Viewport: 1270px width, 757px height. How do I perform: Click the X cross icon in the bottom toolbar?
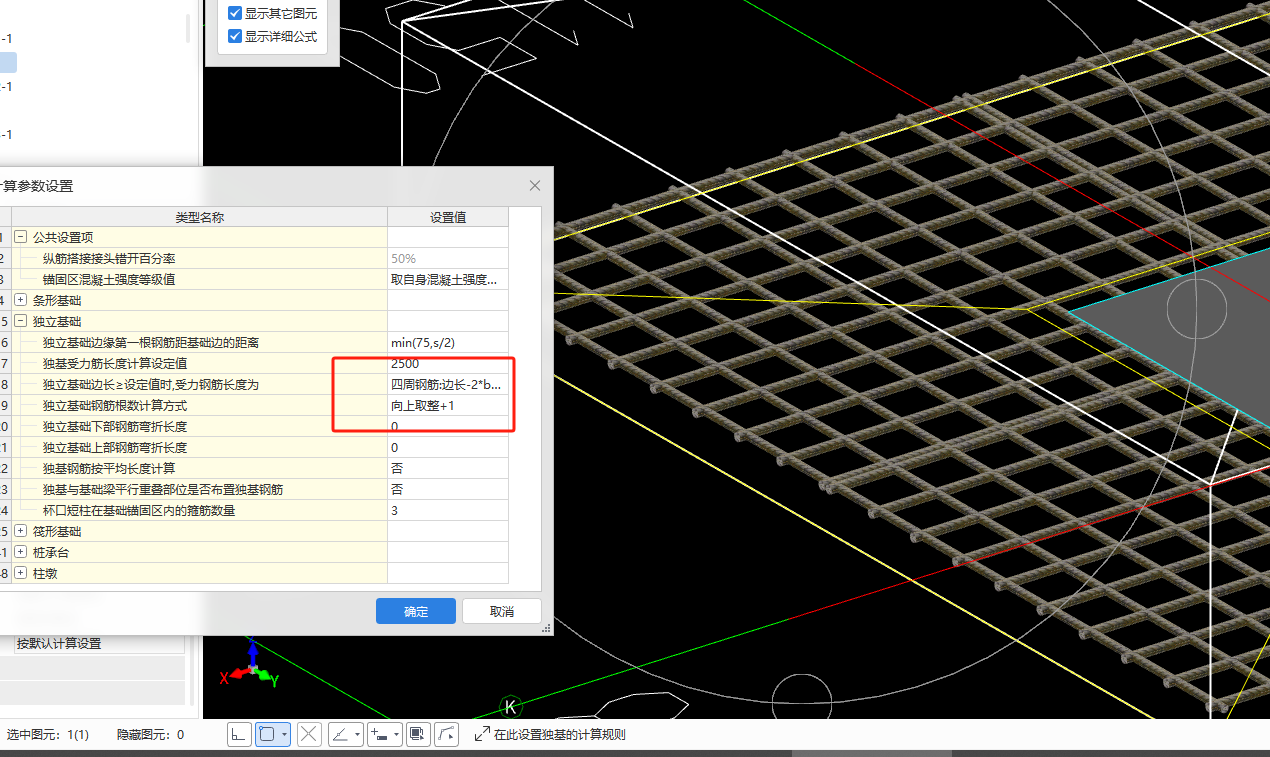click(x=309, y=734)
